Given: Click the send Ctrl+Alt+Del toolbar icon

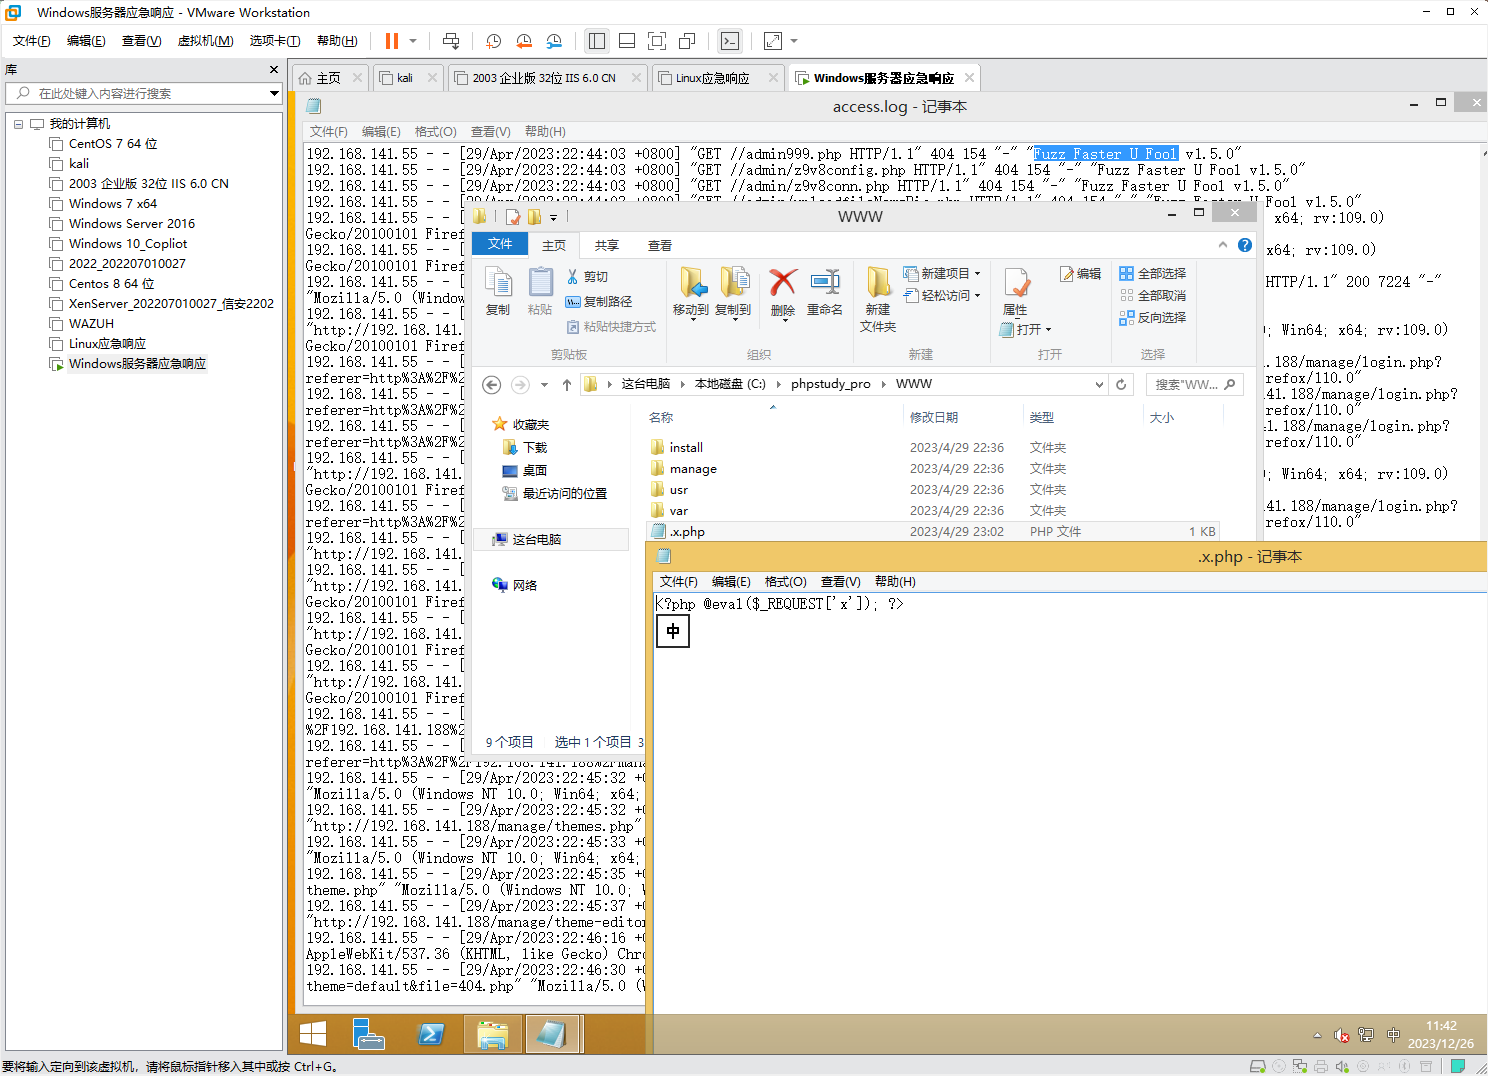Looking at the screenshot, I should [451, 41].
